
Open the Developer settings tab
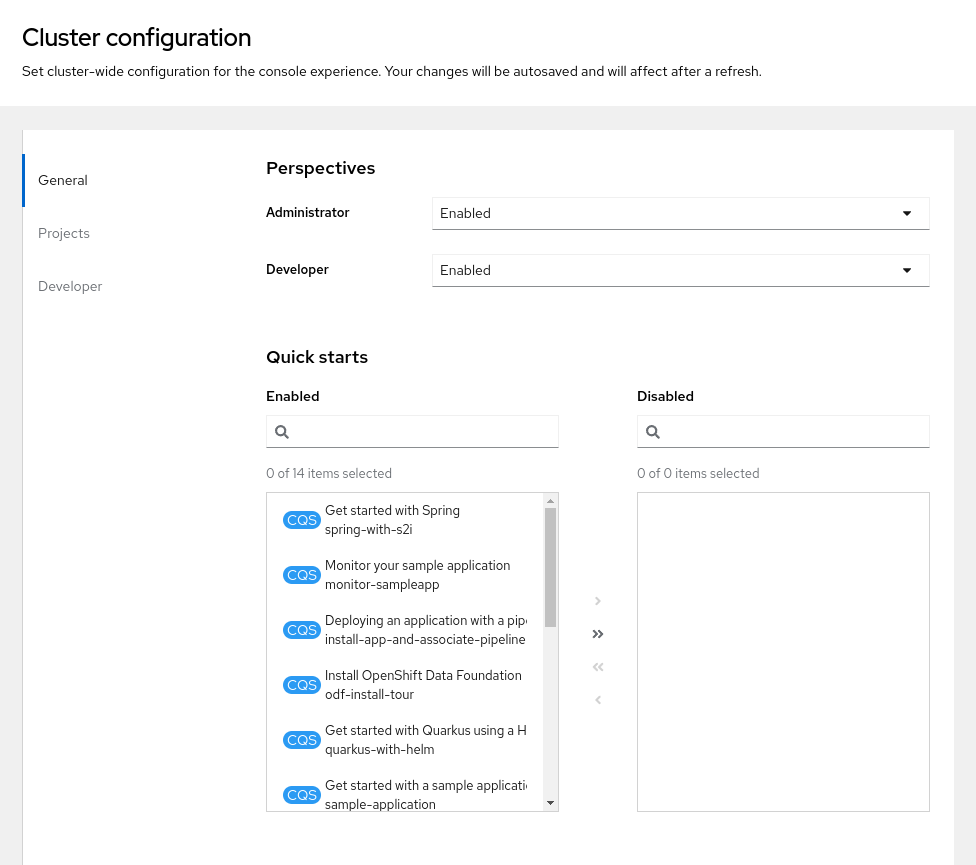point(70,286)
